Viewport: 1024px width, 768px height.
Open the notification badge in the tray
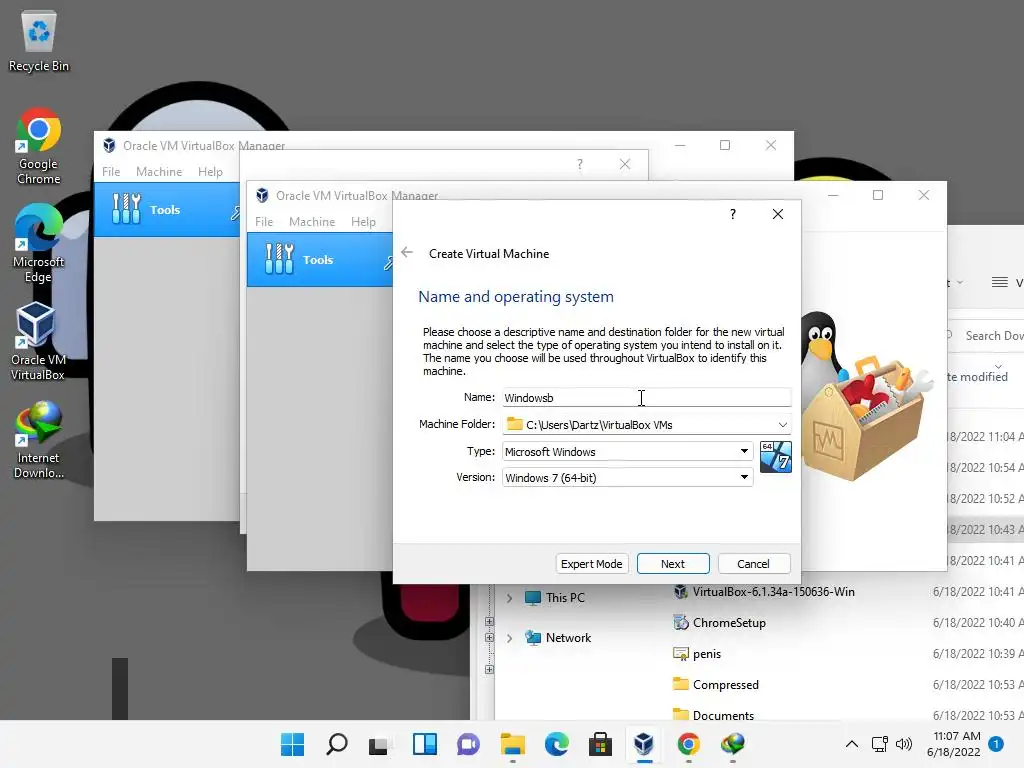996,744
